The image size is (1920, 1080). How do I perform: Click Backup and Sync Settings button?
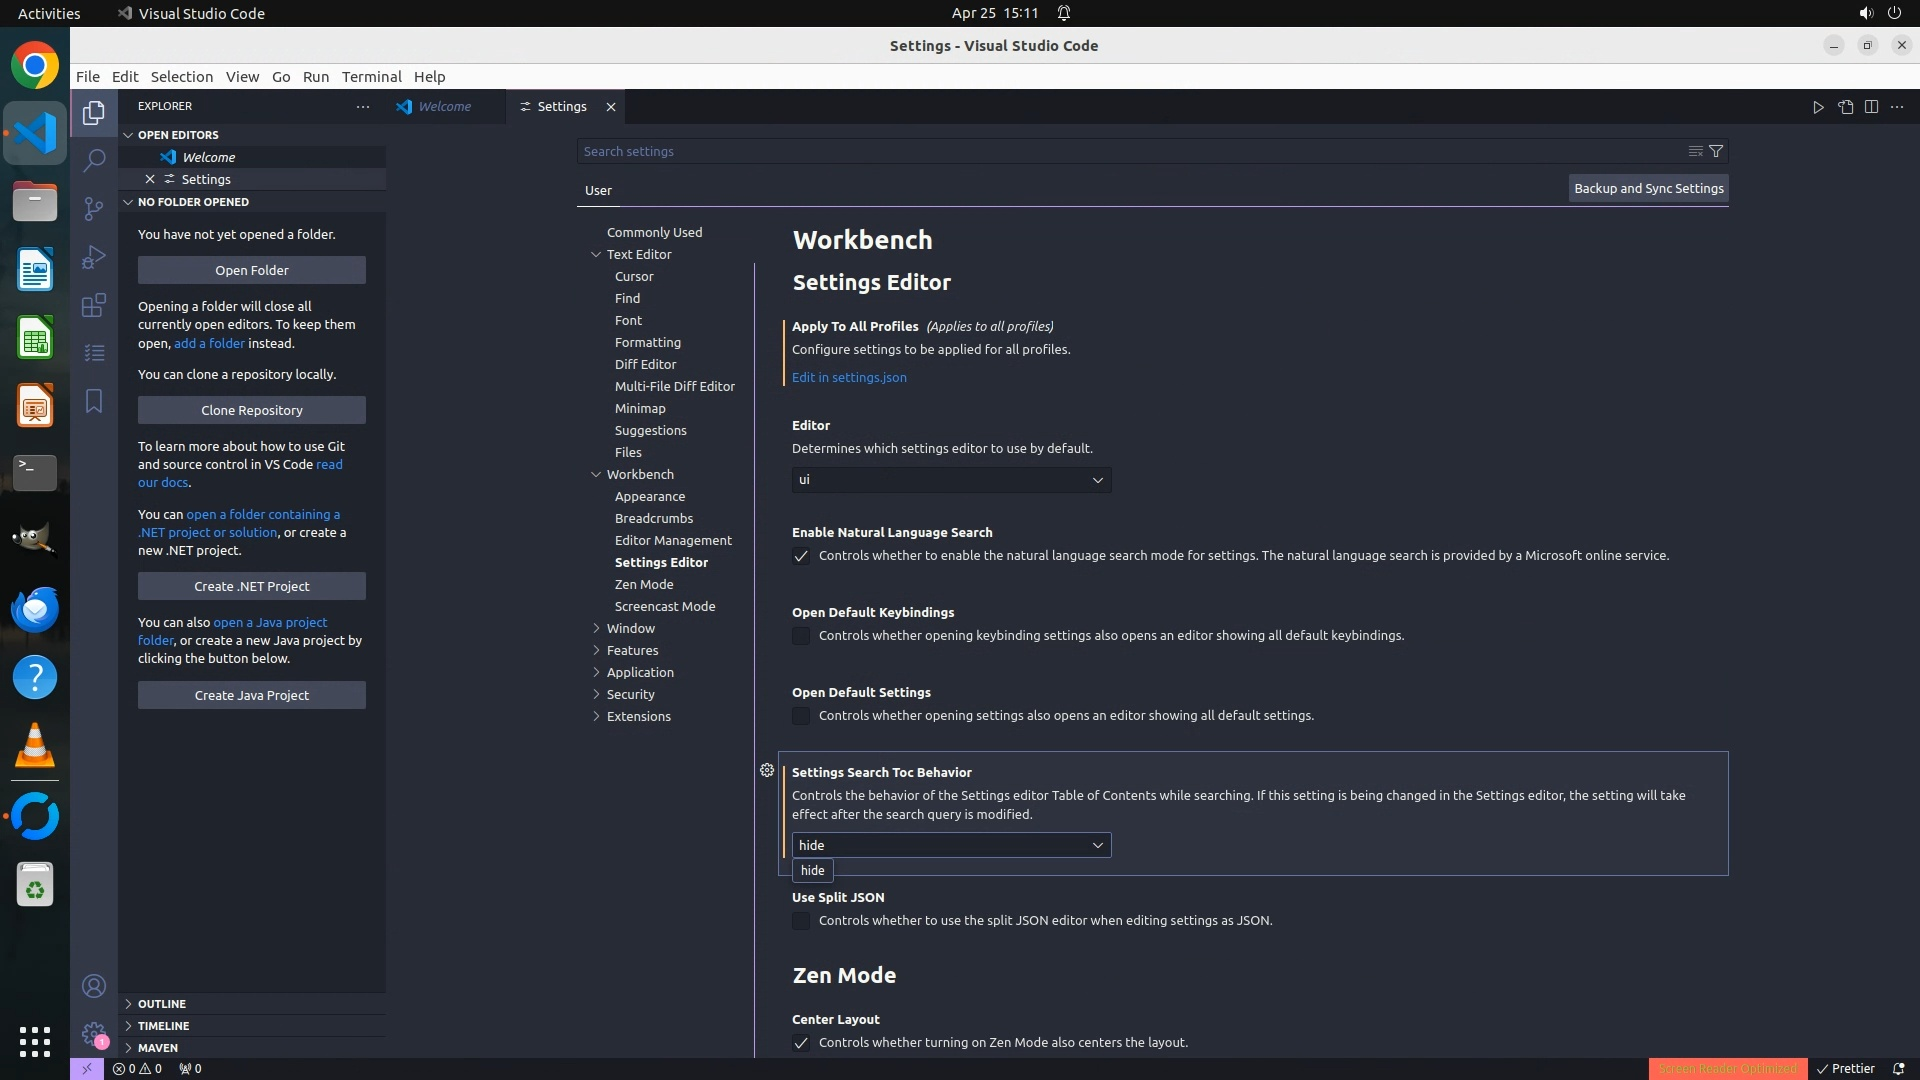click(1648, 188)
